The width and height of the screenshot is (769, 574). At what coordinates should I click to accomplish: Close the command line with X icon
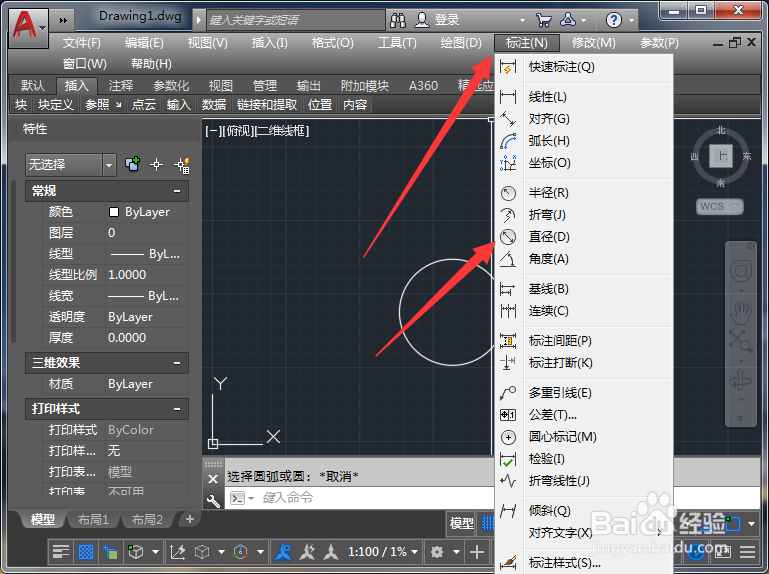(x=213, y=479)
